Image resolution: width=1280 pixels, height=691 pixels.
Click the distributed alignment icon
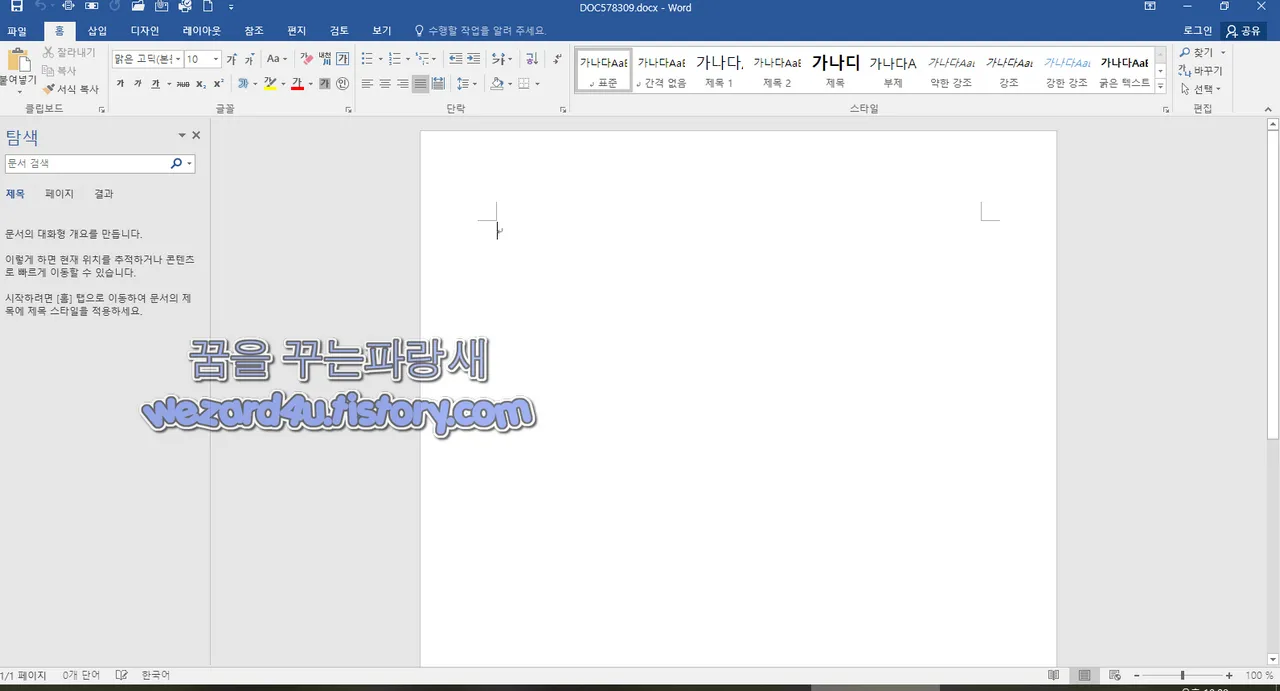438,84
